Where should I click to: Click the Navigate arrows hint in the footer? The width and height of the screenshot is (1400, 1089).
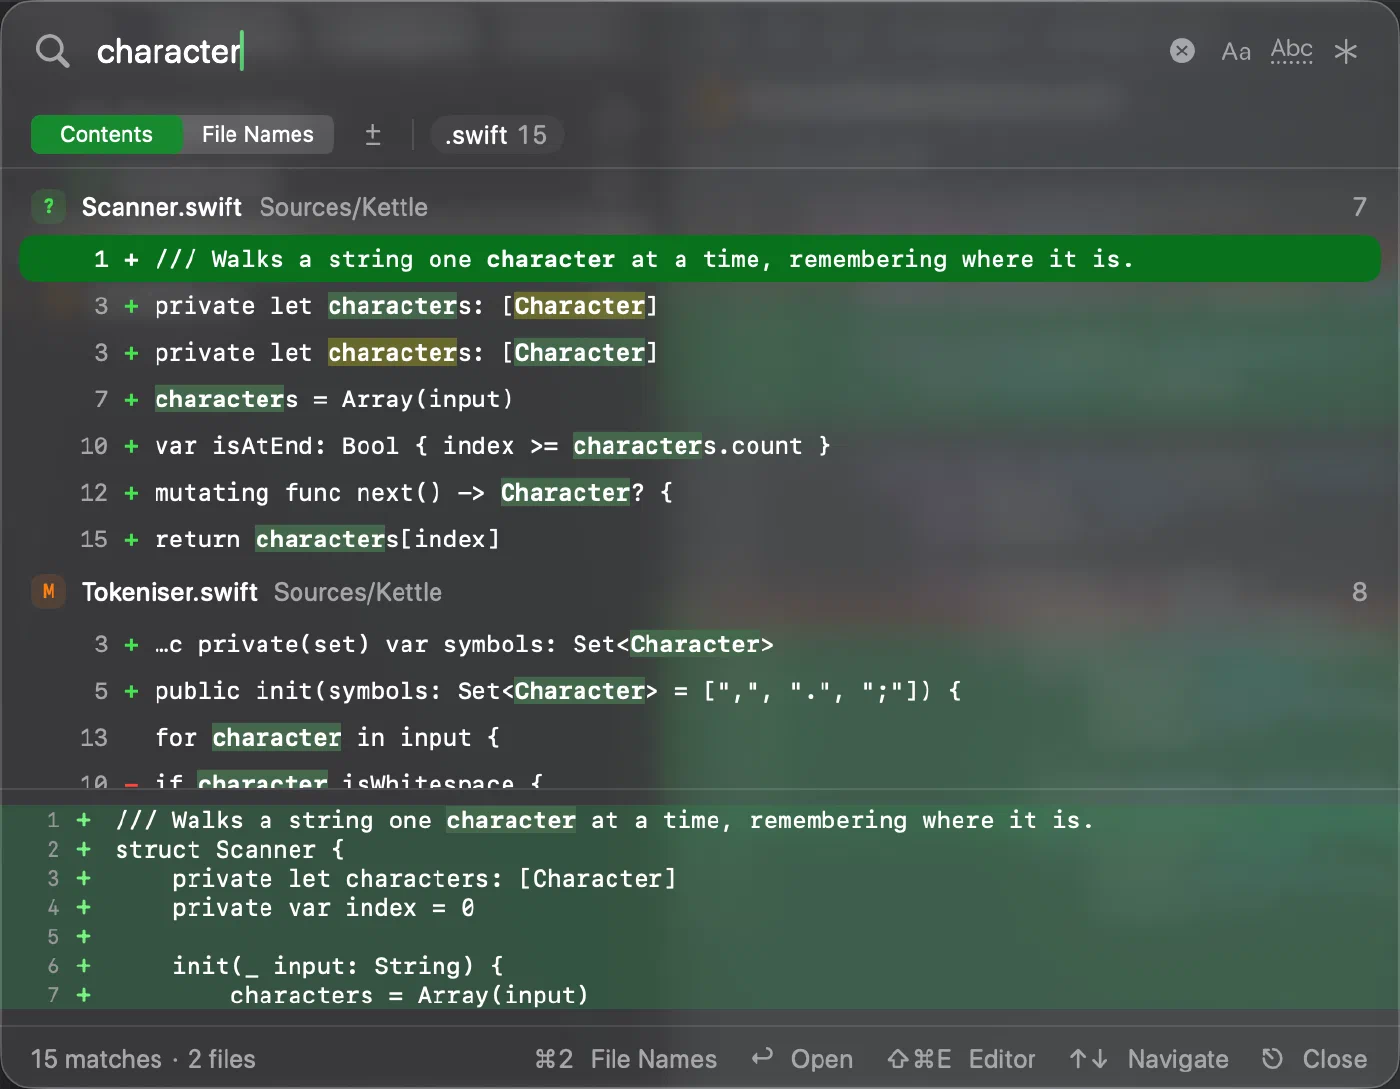pos(1148,1059)
